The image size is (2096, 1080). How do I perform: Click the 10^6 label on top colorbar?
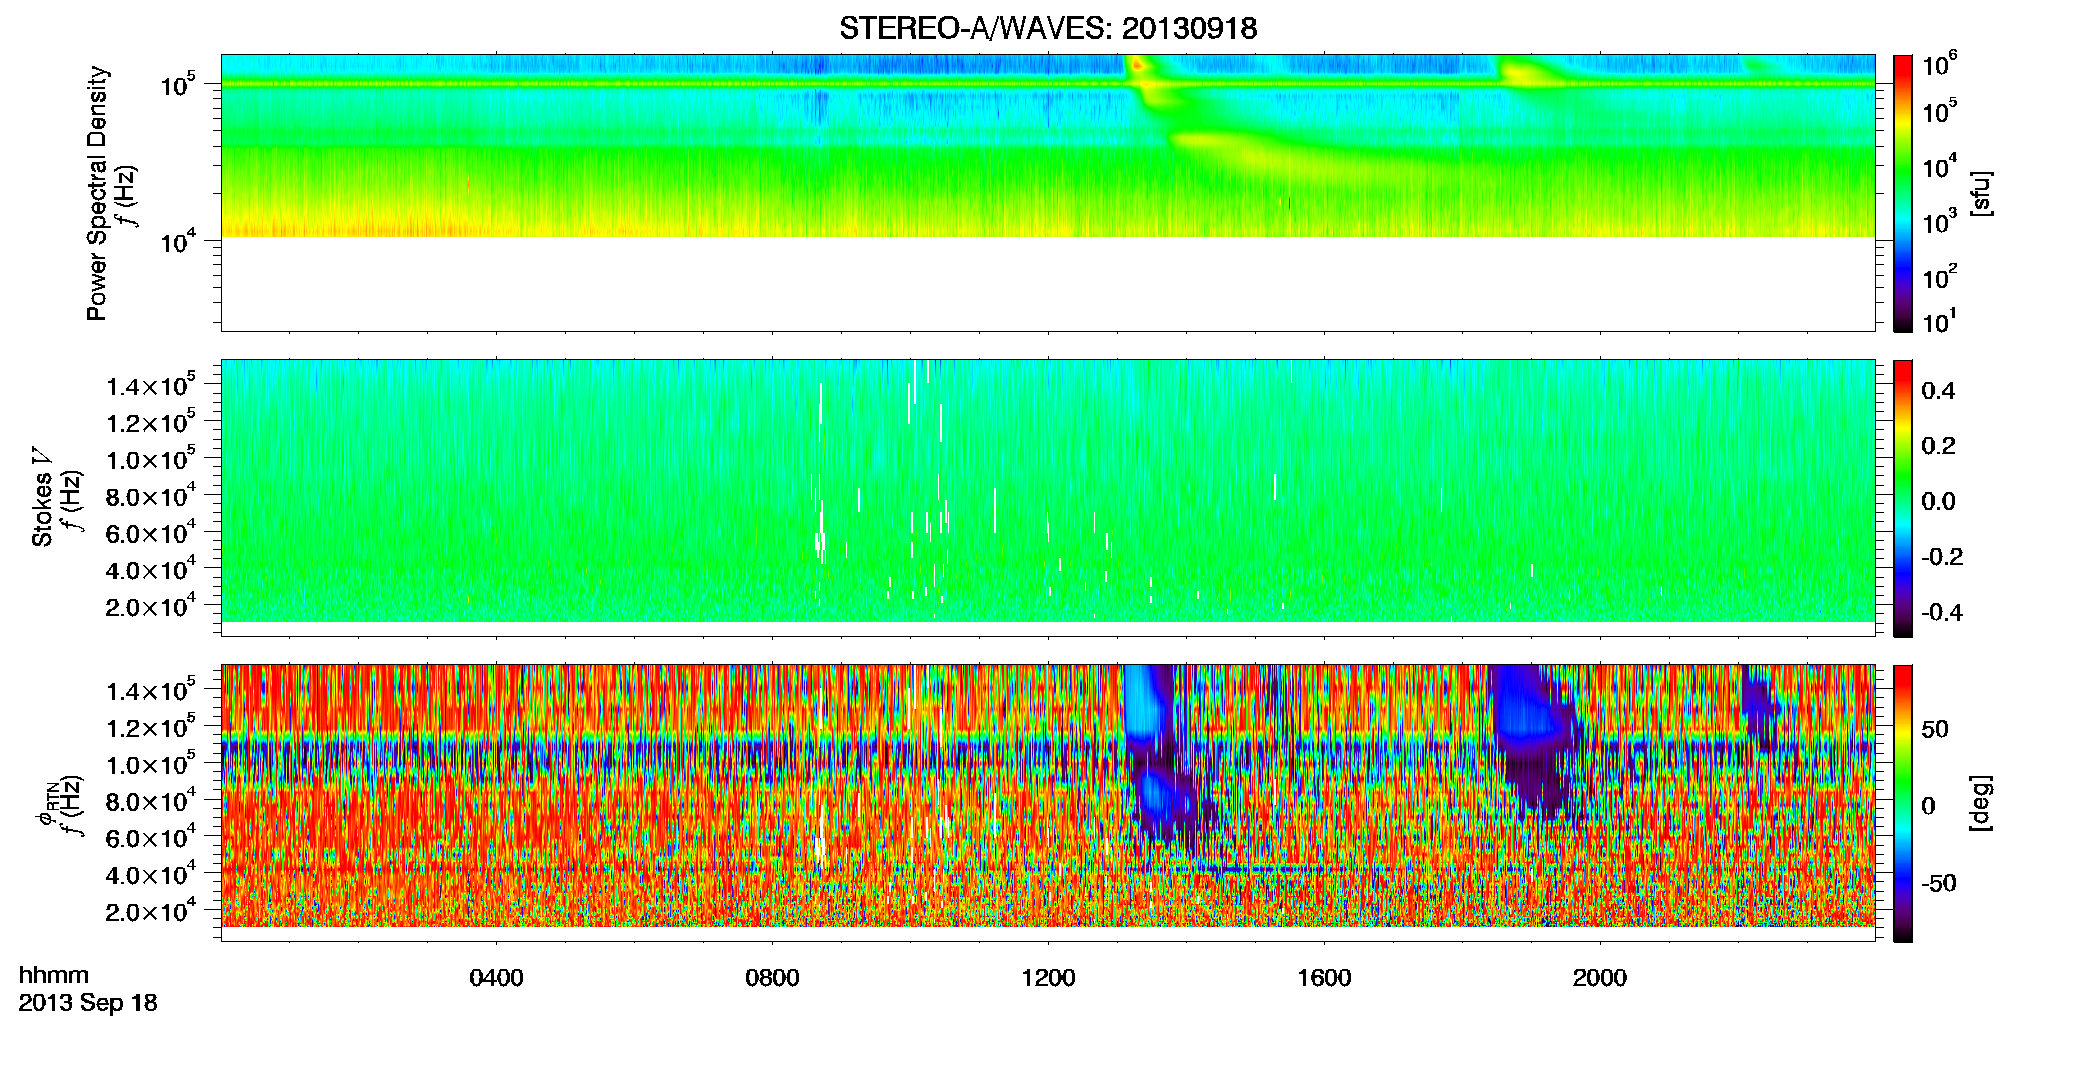1940,65
